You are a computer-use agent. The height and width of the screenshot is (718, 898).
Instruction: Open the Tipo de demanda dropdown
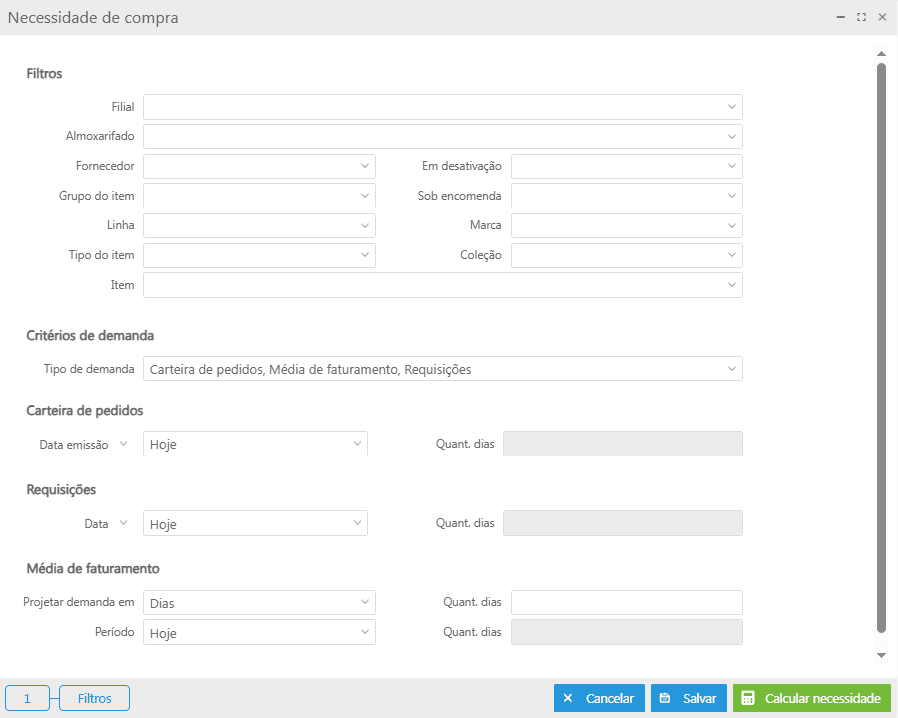coord(732,369)
